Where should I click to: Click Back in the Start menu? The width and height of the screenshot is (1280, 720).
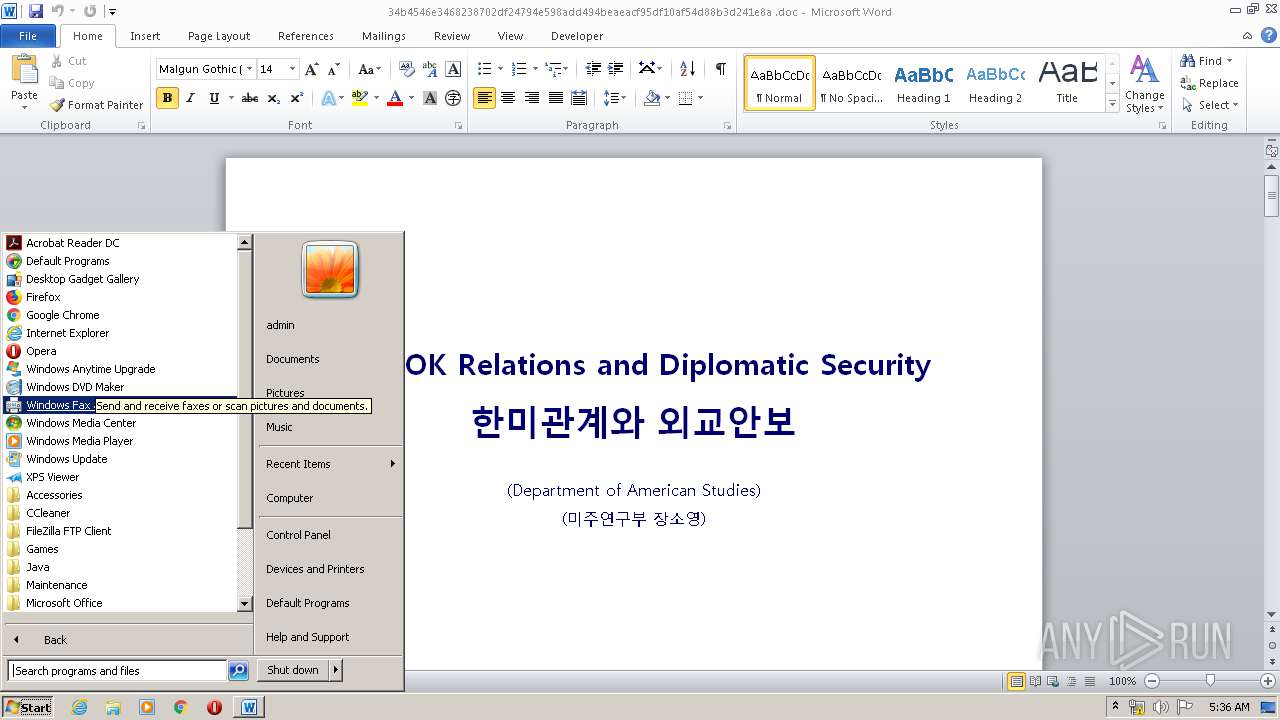click(55, 640)
